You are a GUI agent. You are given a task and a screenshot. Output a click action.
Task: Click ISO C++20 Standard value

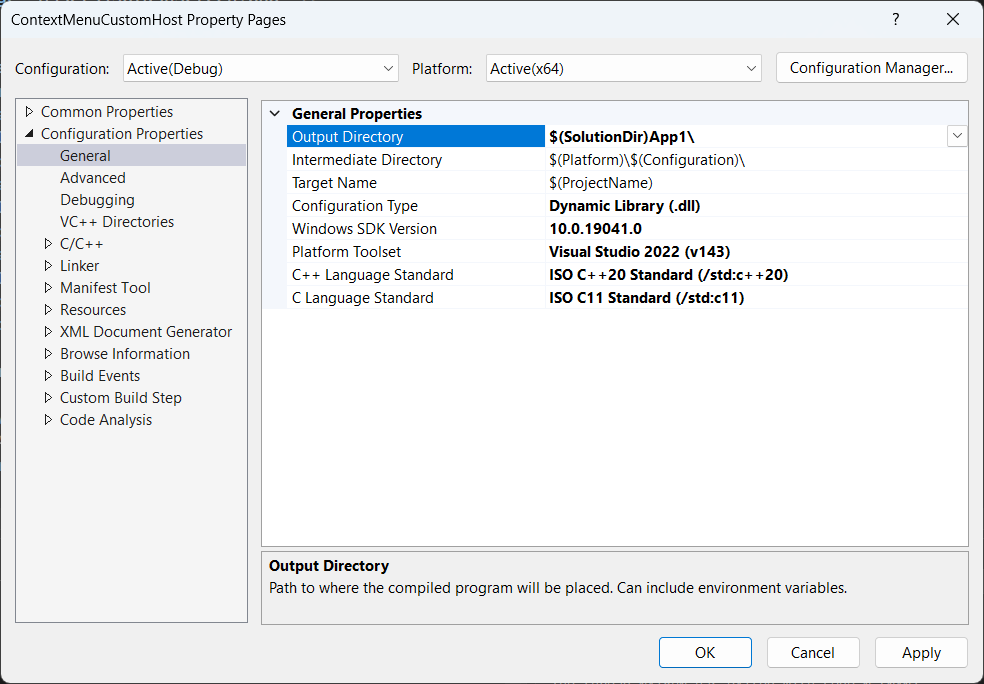coord(668,275)
